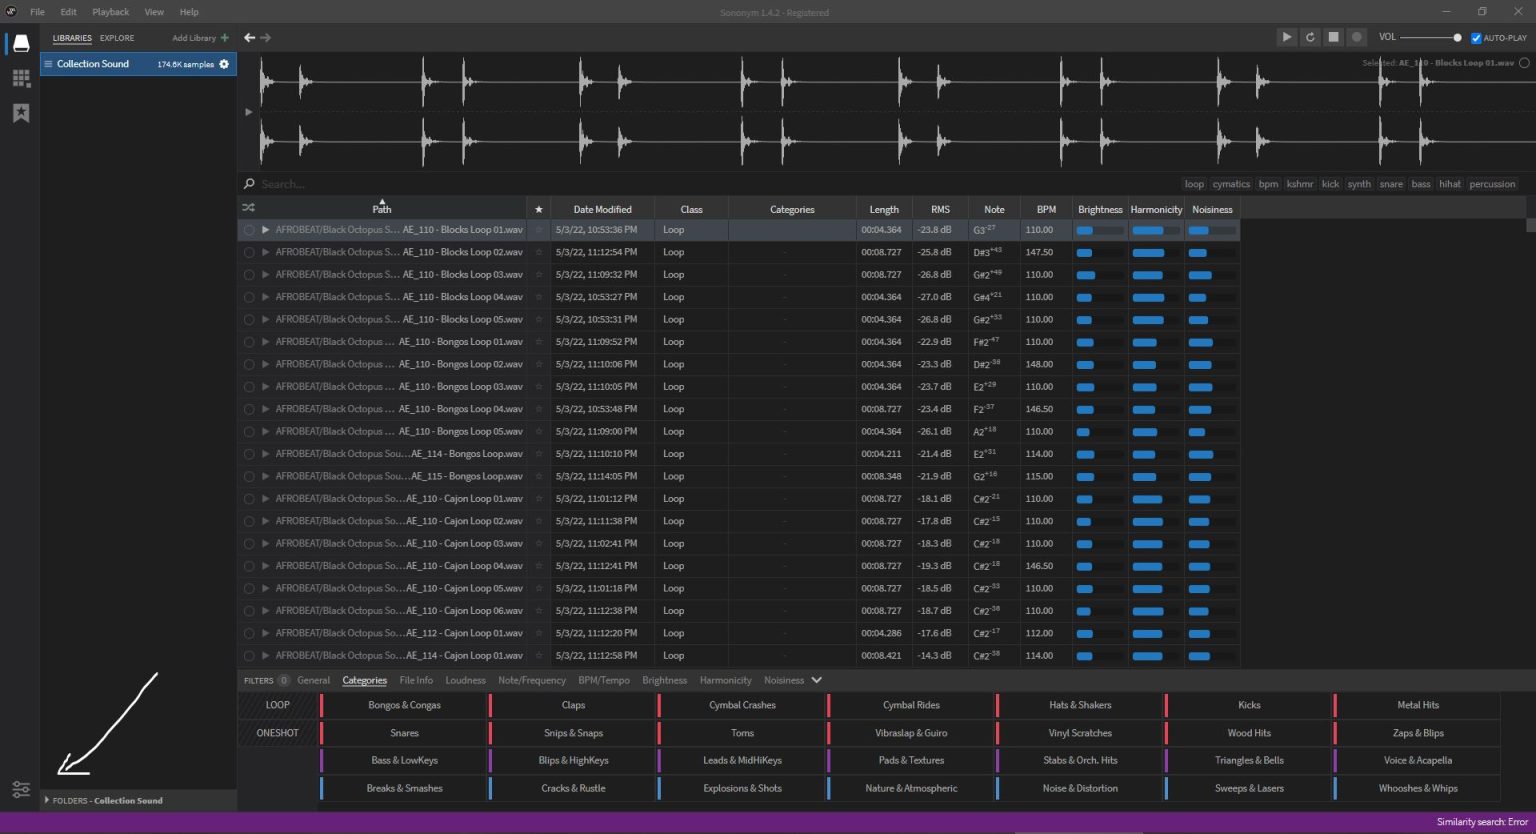Open the Collection Sound library menu icon

pos(48,64)
